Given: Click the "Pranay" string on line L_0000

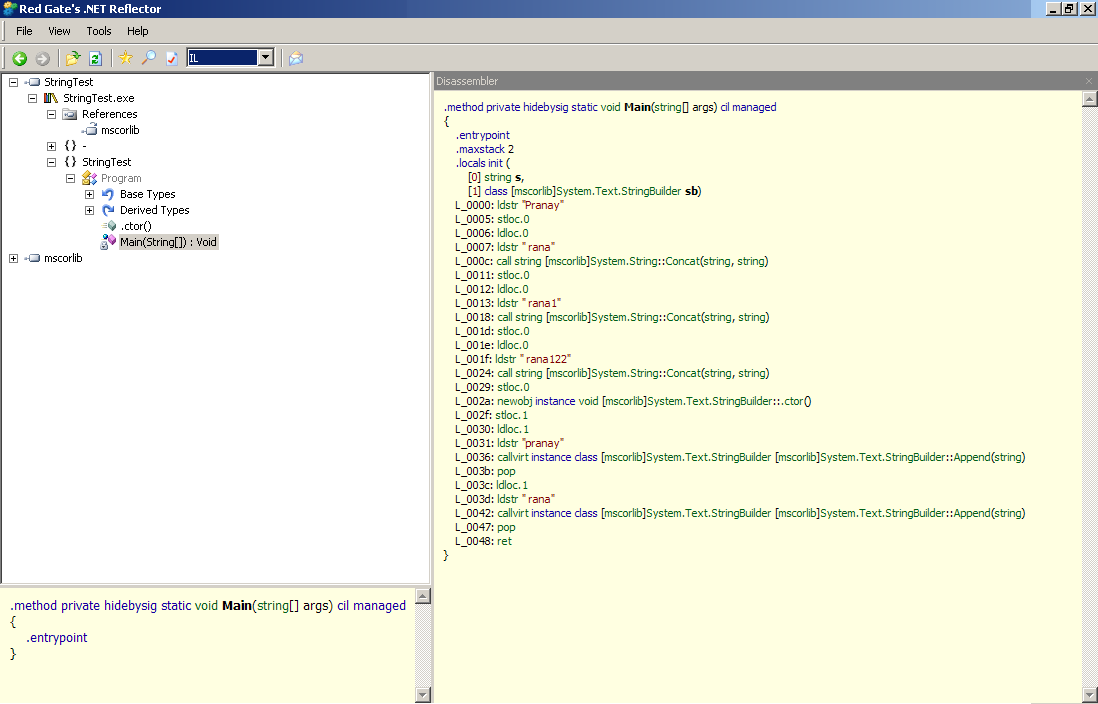Looking at the screenshot, I should coord(543,205).
